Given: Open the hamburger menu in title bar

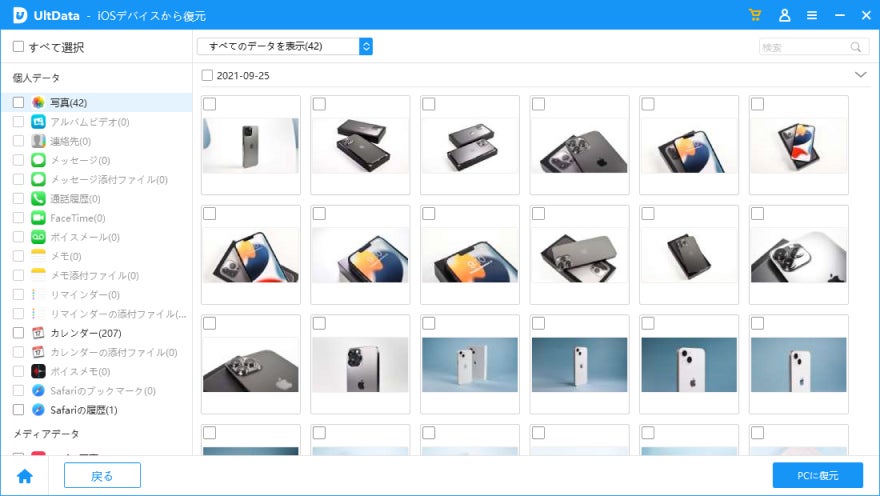Looking at the screenshot, I should pos(812,15).
